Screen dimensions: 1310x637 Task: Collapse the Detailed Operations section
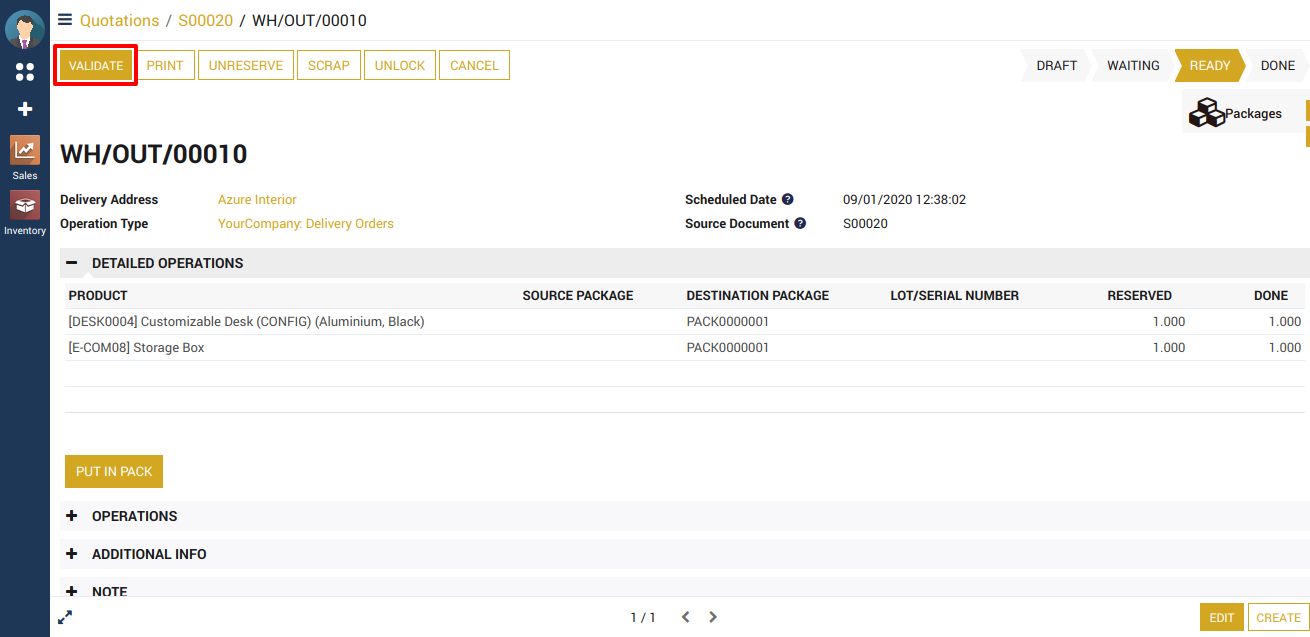(72, 263)
